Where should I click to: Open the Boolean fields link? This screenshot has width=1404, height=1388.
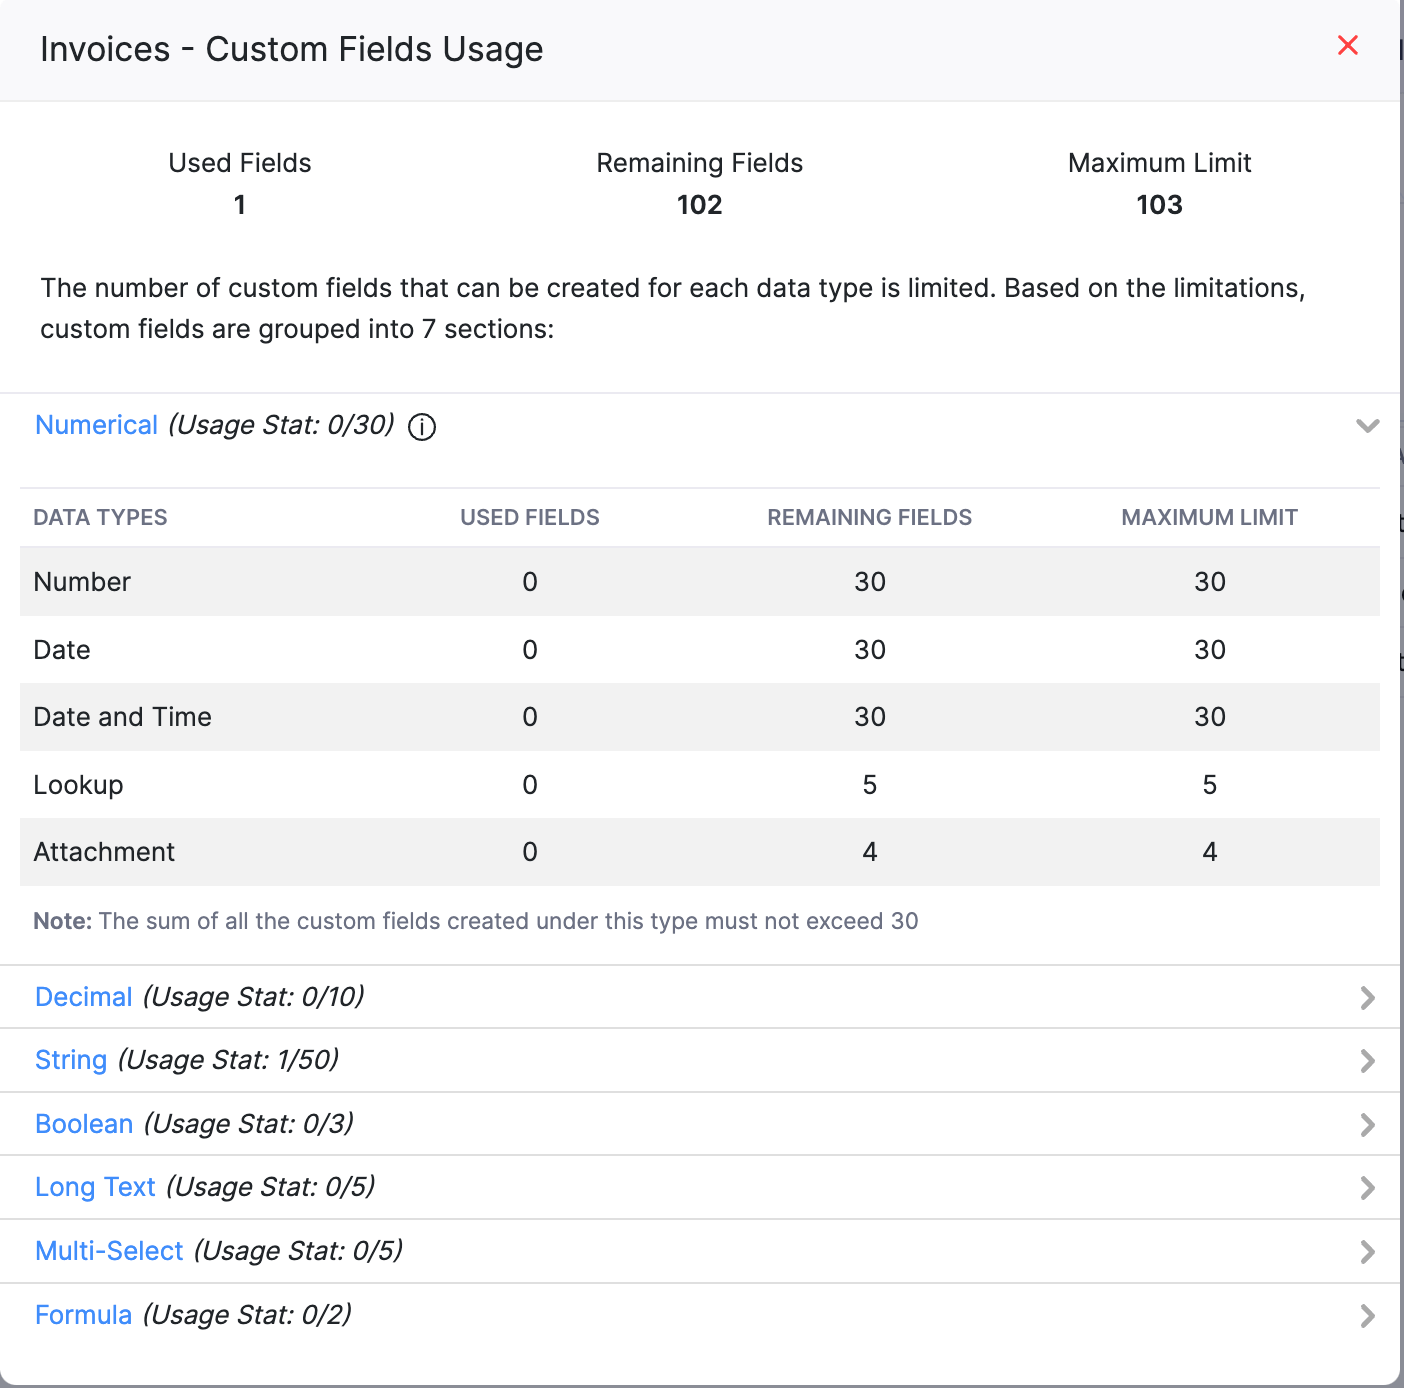(84, 1124)
